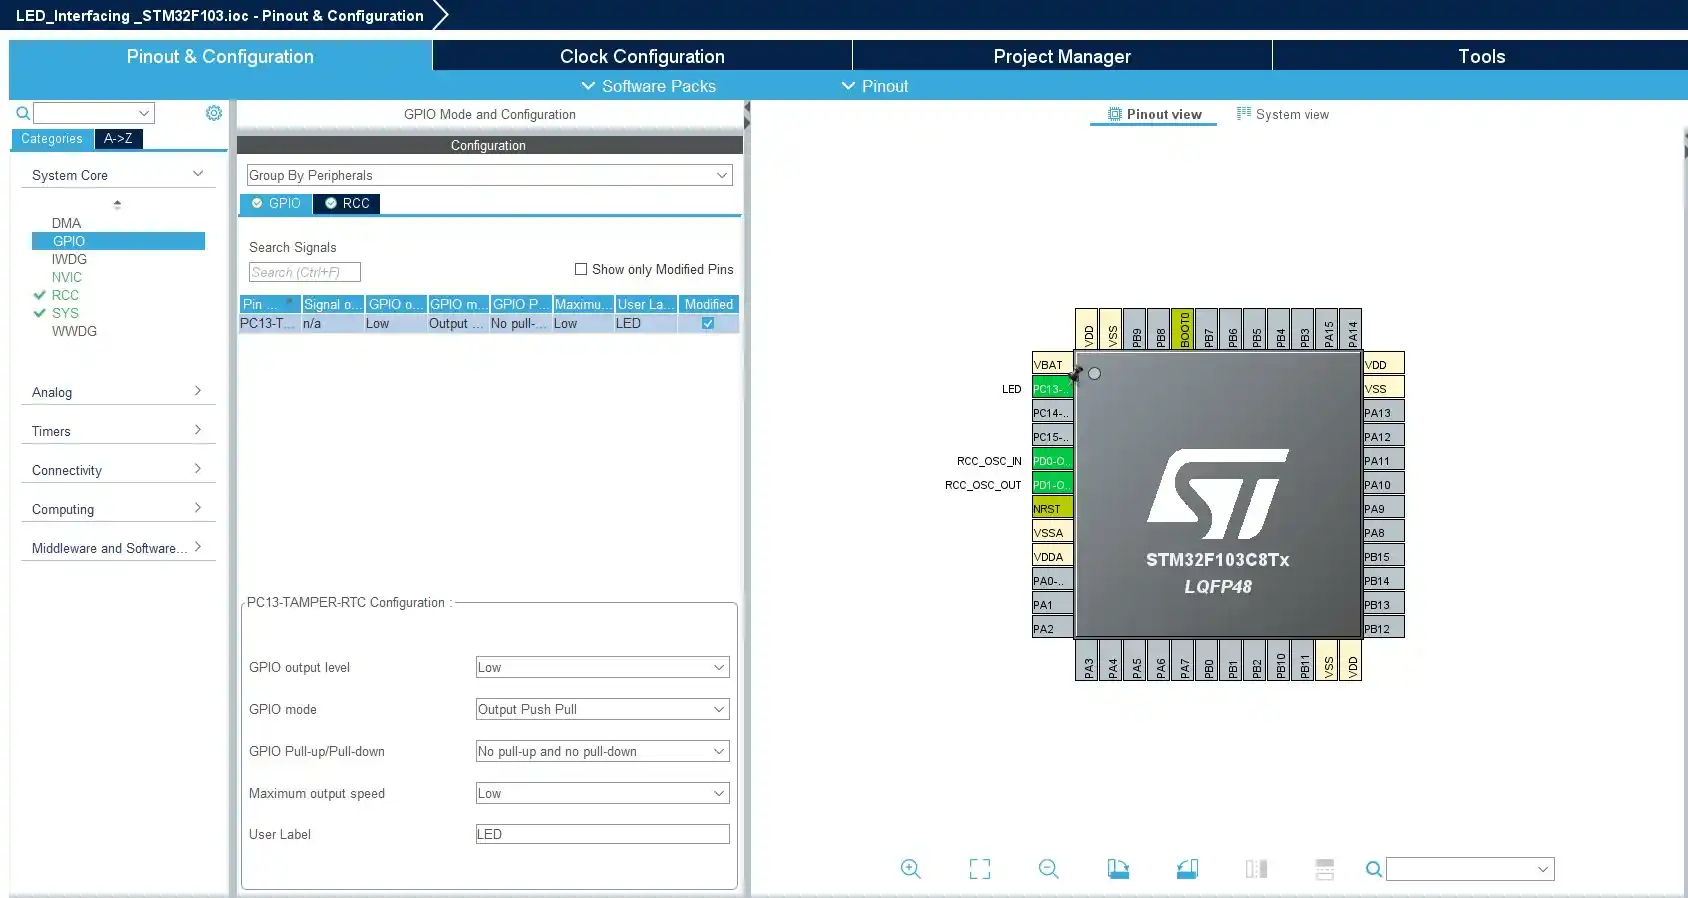Viewport: 1688px width, 898px height.
Task: Click the PA13 pin on the chip
Action: (x=1384, y=412)
